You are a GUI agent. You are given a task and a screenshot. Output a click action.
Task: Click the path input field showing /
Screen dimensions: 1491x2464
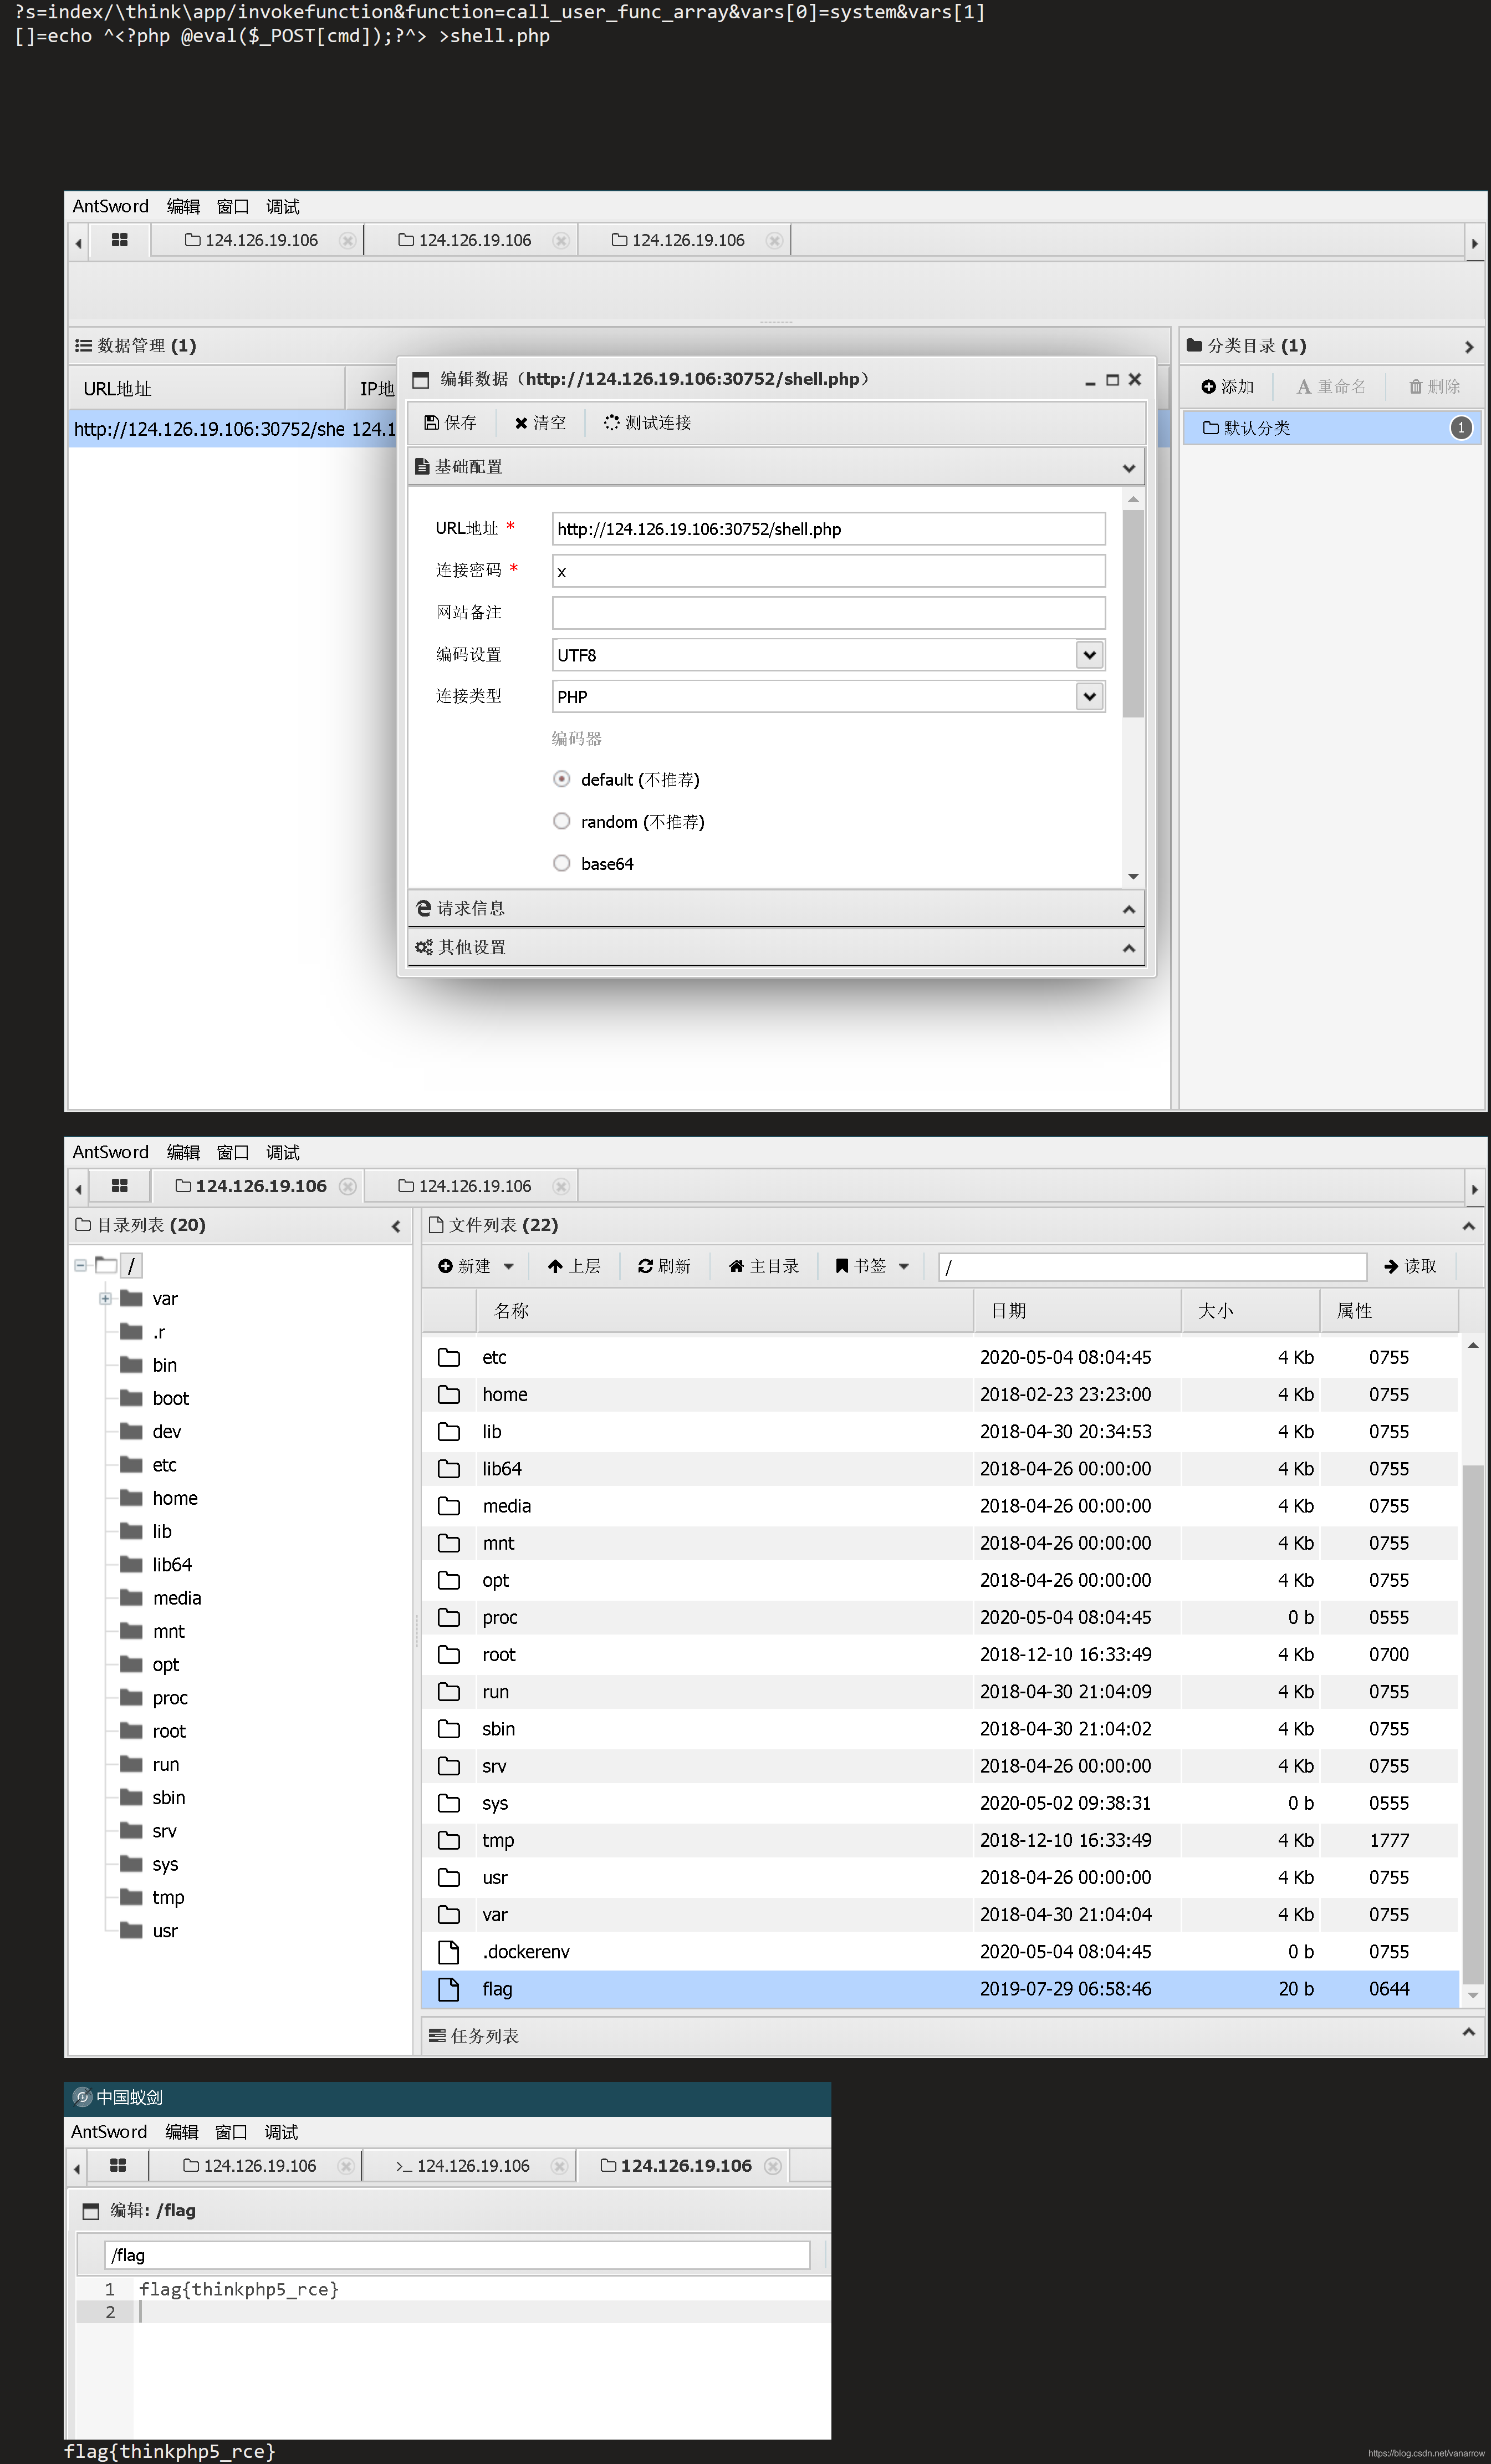tap(1152, 1267)
